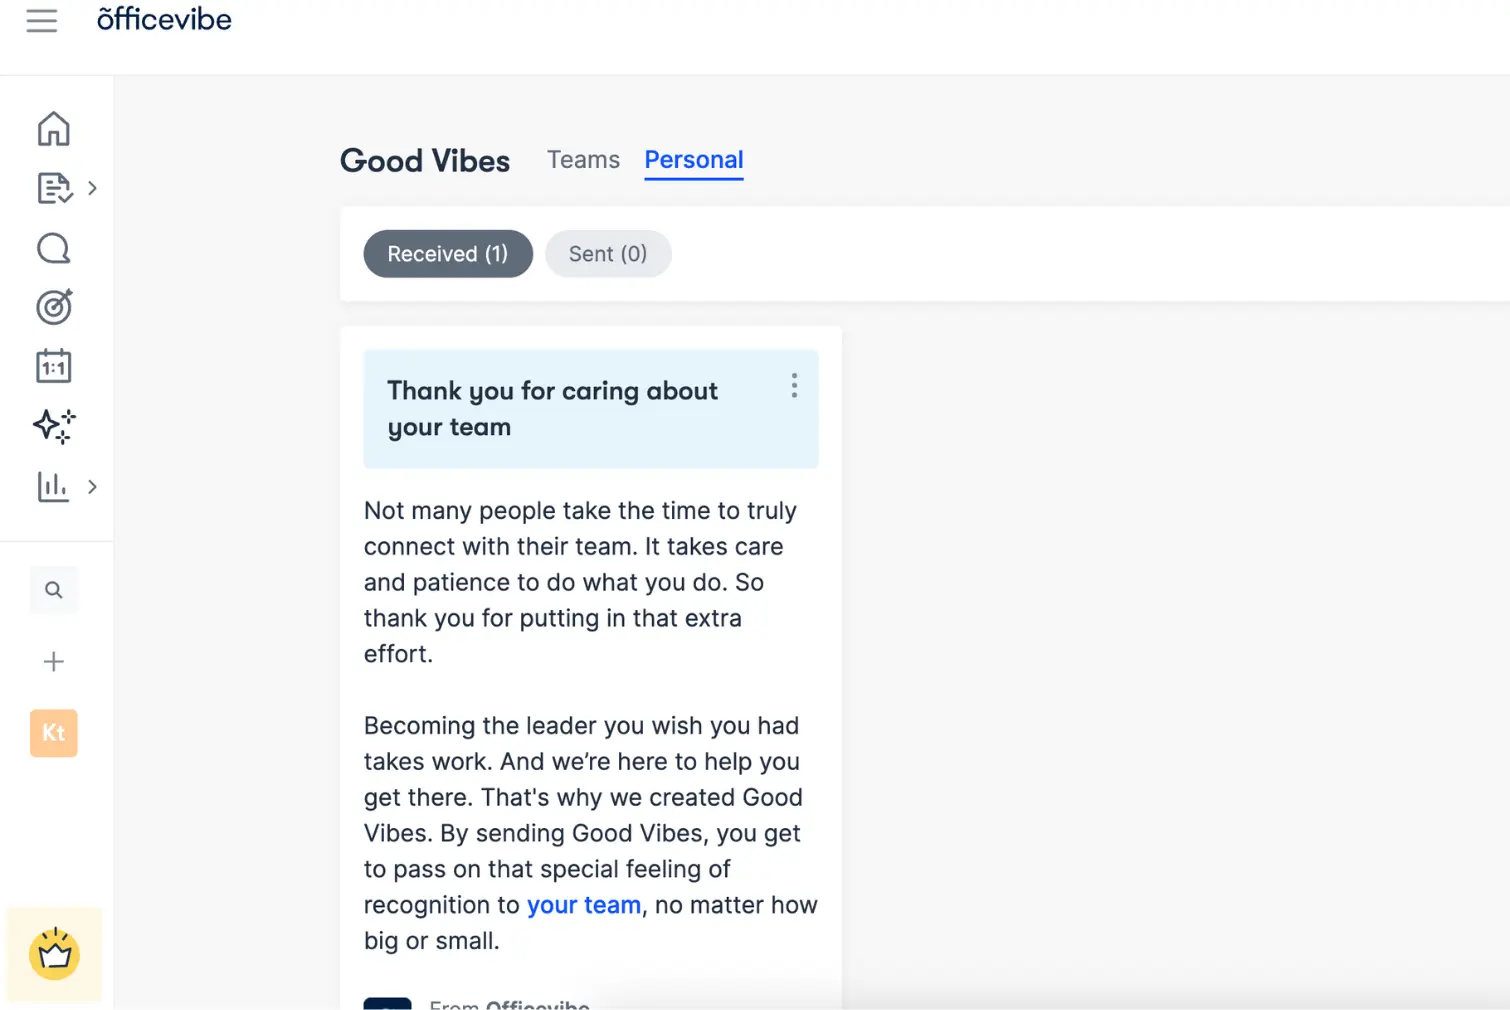
Task: Select the Surveys document icon
Action: [x=53, y=188]
